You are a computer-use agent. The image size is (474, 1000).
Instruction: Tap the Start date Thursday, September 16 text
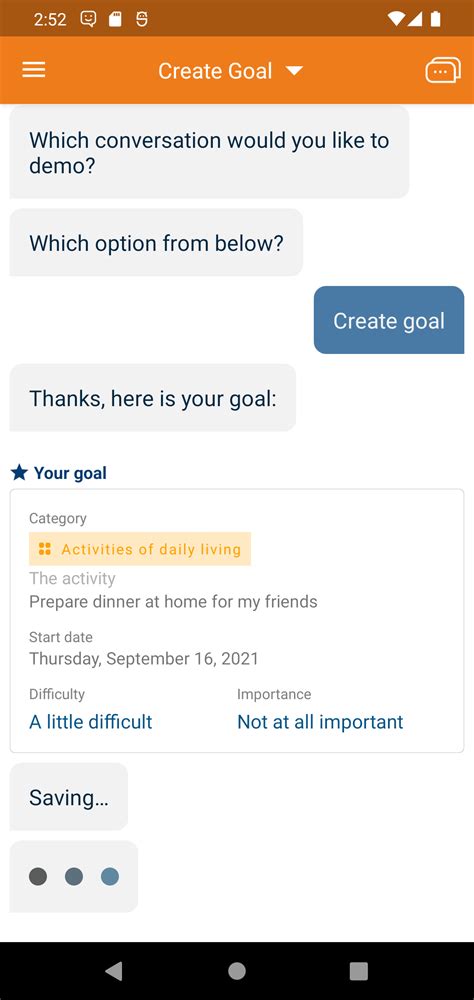point(144,658)
